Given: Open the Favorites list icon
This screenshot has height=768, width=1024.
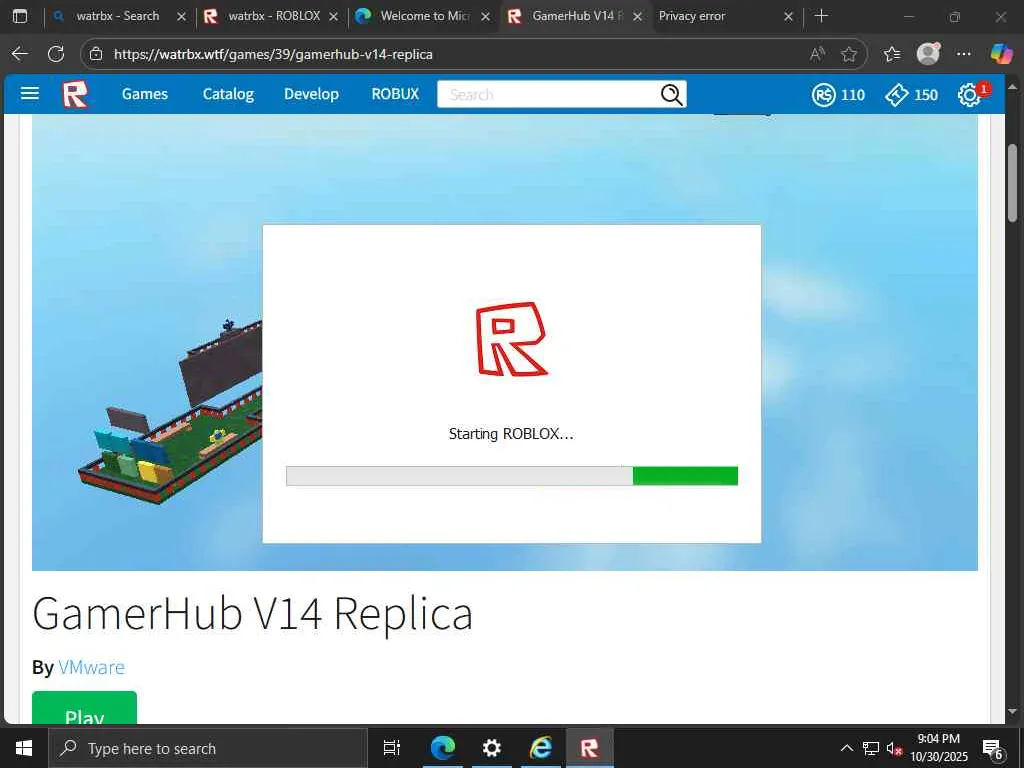Looking at the screenshot, I should click(x=892, y=54).
